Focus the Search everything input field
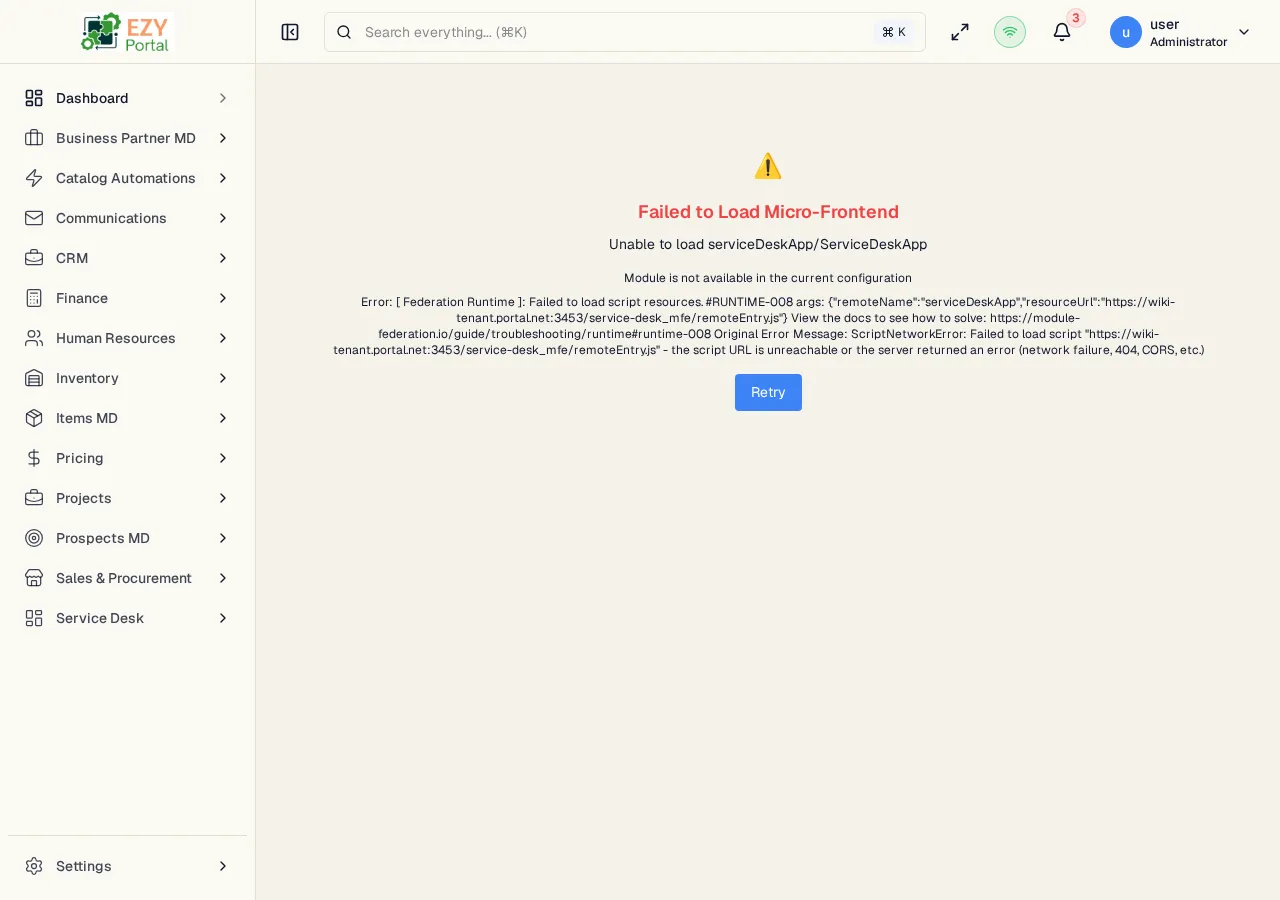 (x=625, y=32)
